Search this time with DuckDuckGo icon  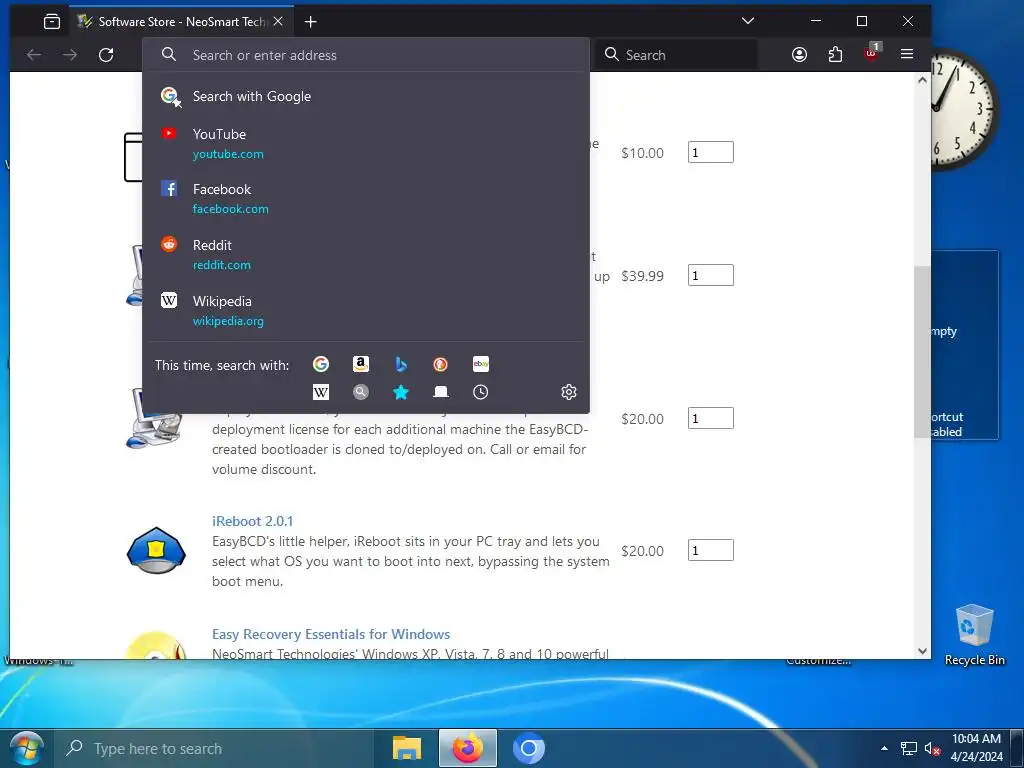point(441,364)
